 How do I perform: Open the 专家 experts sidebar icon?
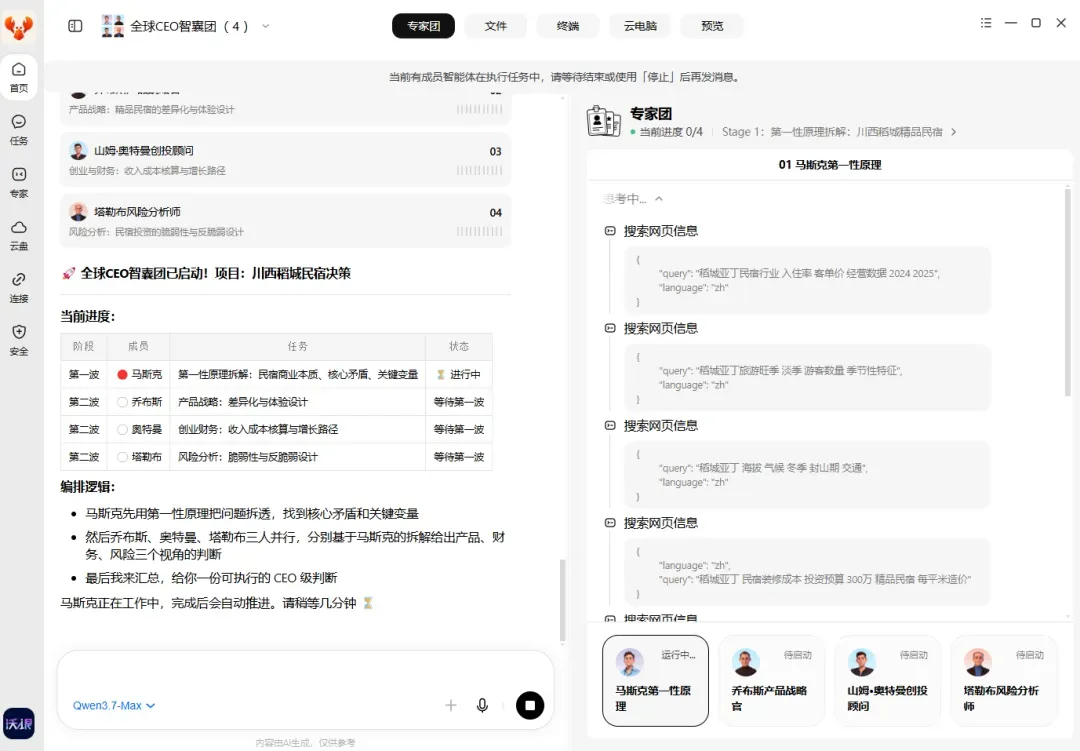pos(19,182)
